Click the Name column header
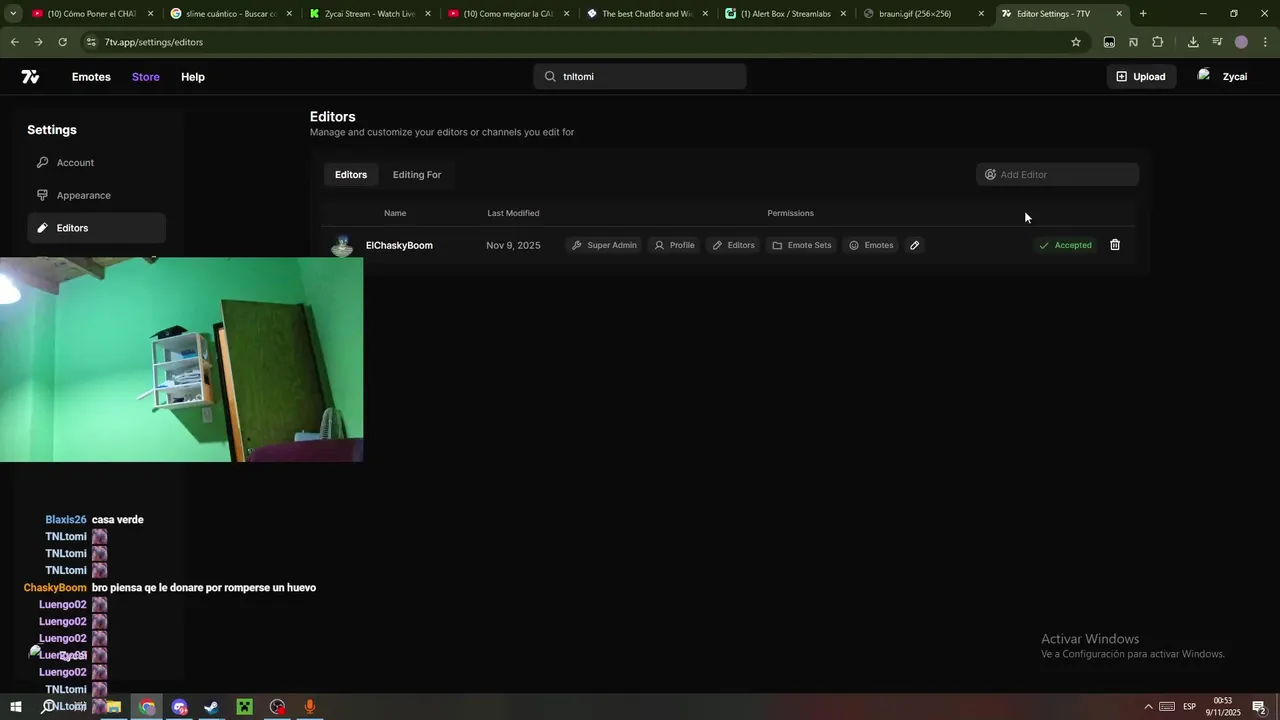This screenshot has width=1280, height=720. pyautogui.click(x=395, y=213)
